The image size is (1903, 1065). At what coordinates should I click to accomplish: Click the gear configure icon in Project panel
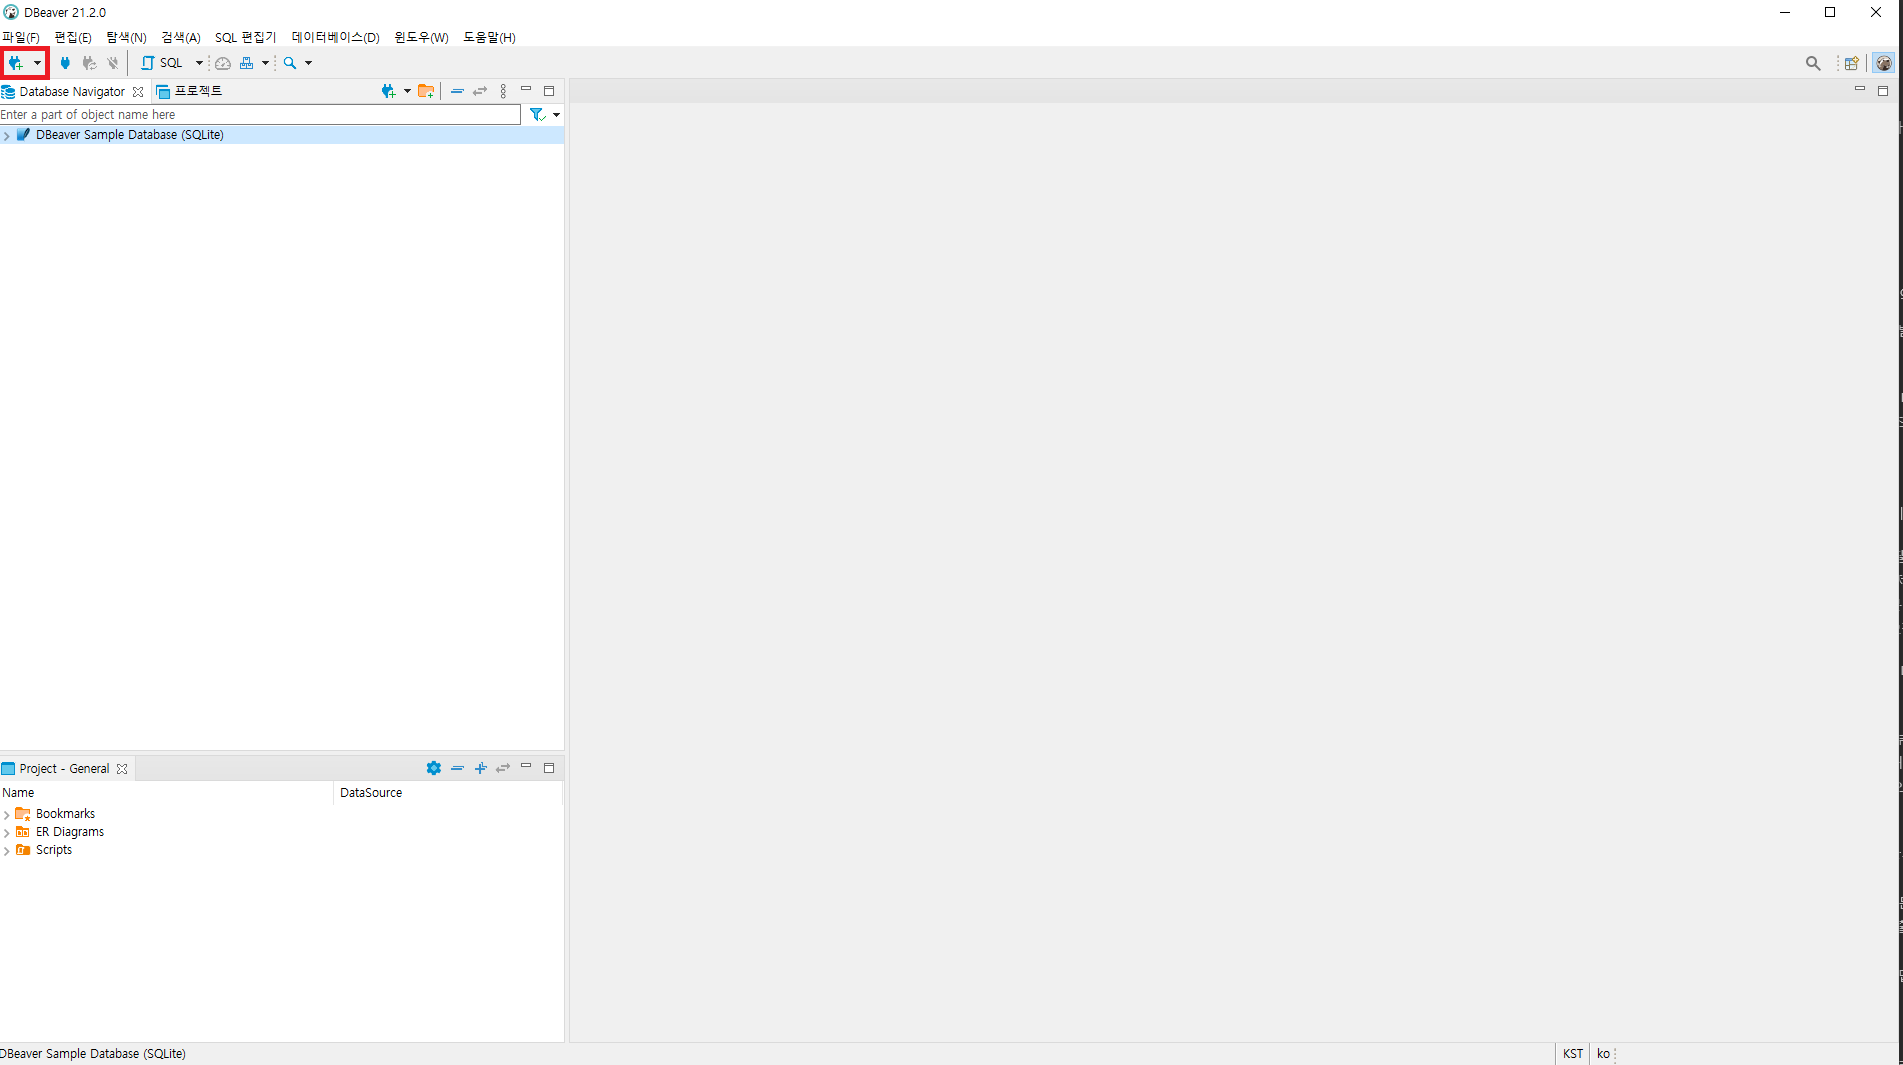click(433, 768)
